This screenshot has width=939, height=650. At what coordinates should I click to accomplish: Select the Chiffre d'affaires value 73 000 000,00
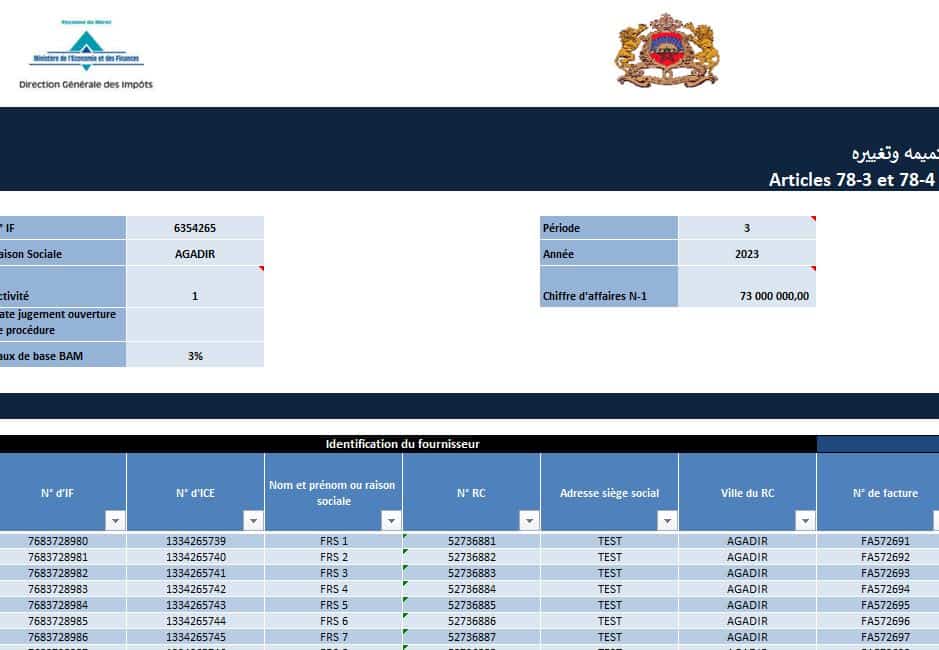point(747,287)
